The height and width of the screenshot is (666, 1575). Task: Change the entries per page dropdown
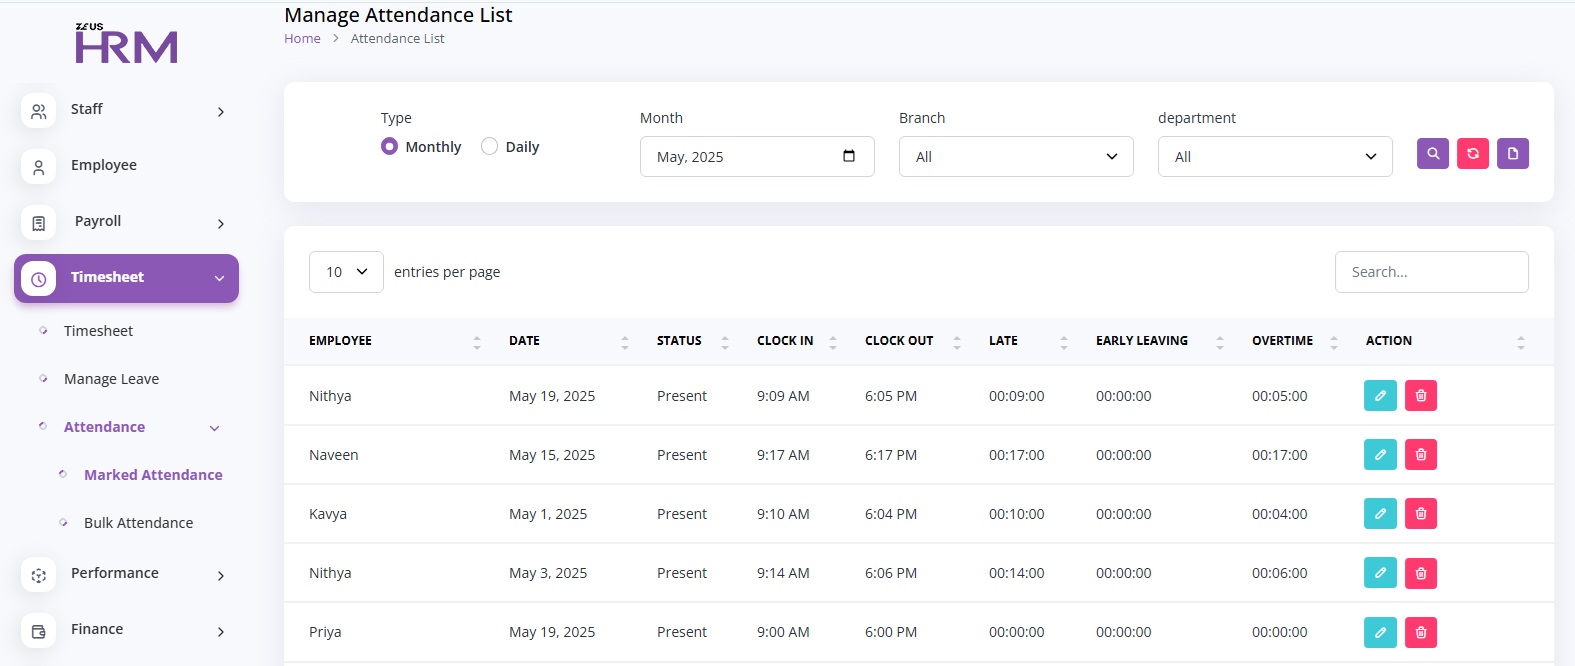(346, 272)
